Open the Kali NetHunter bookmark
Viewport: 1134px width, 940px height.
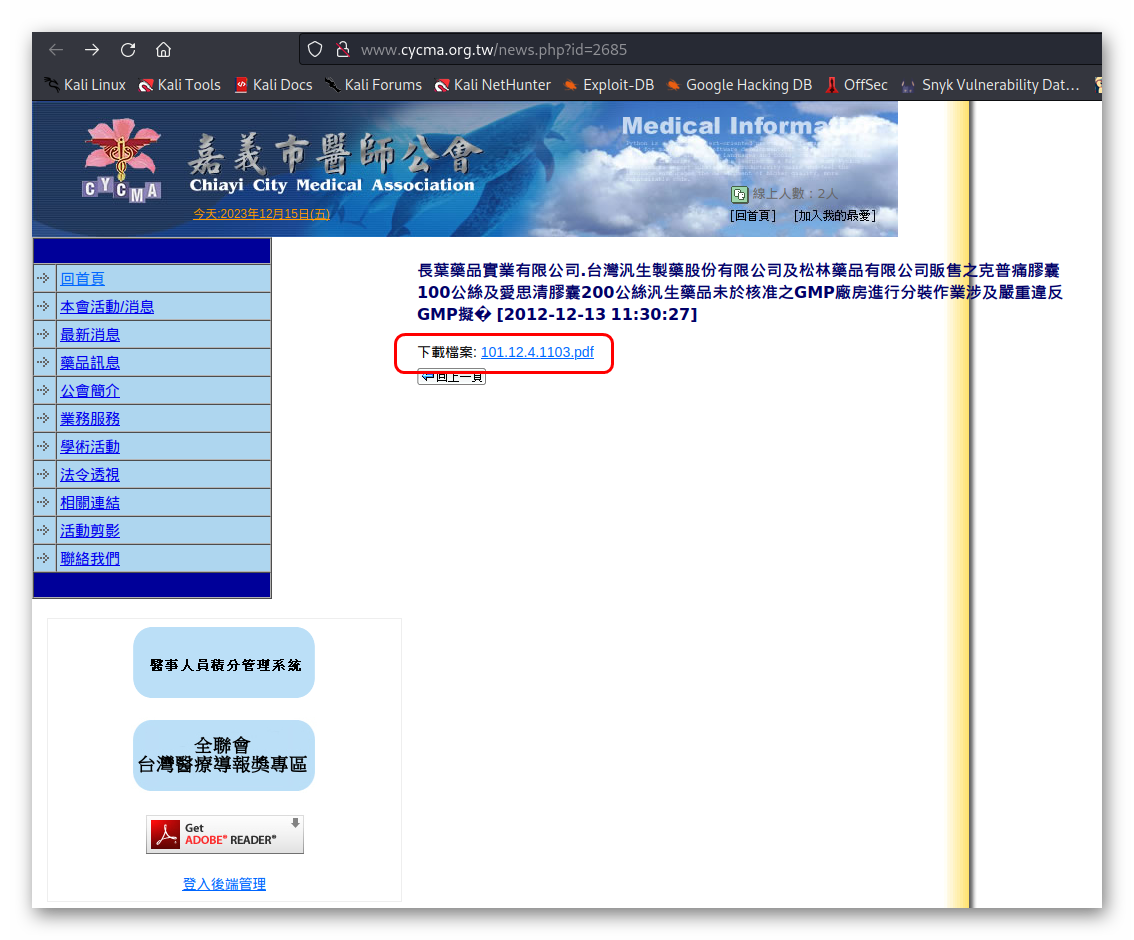pos(493,85)
